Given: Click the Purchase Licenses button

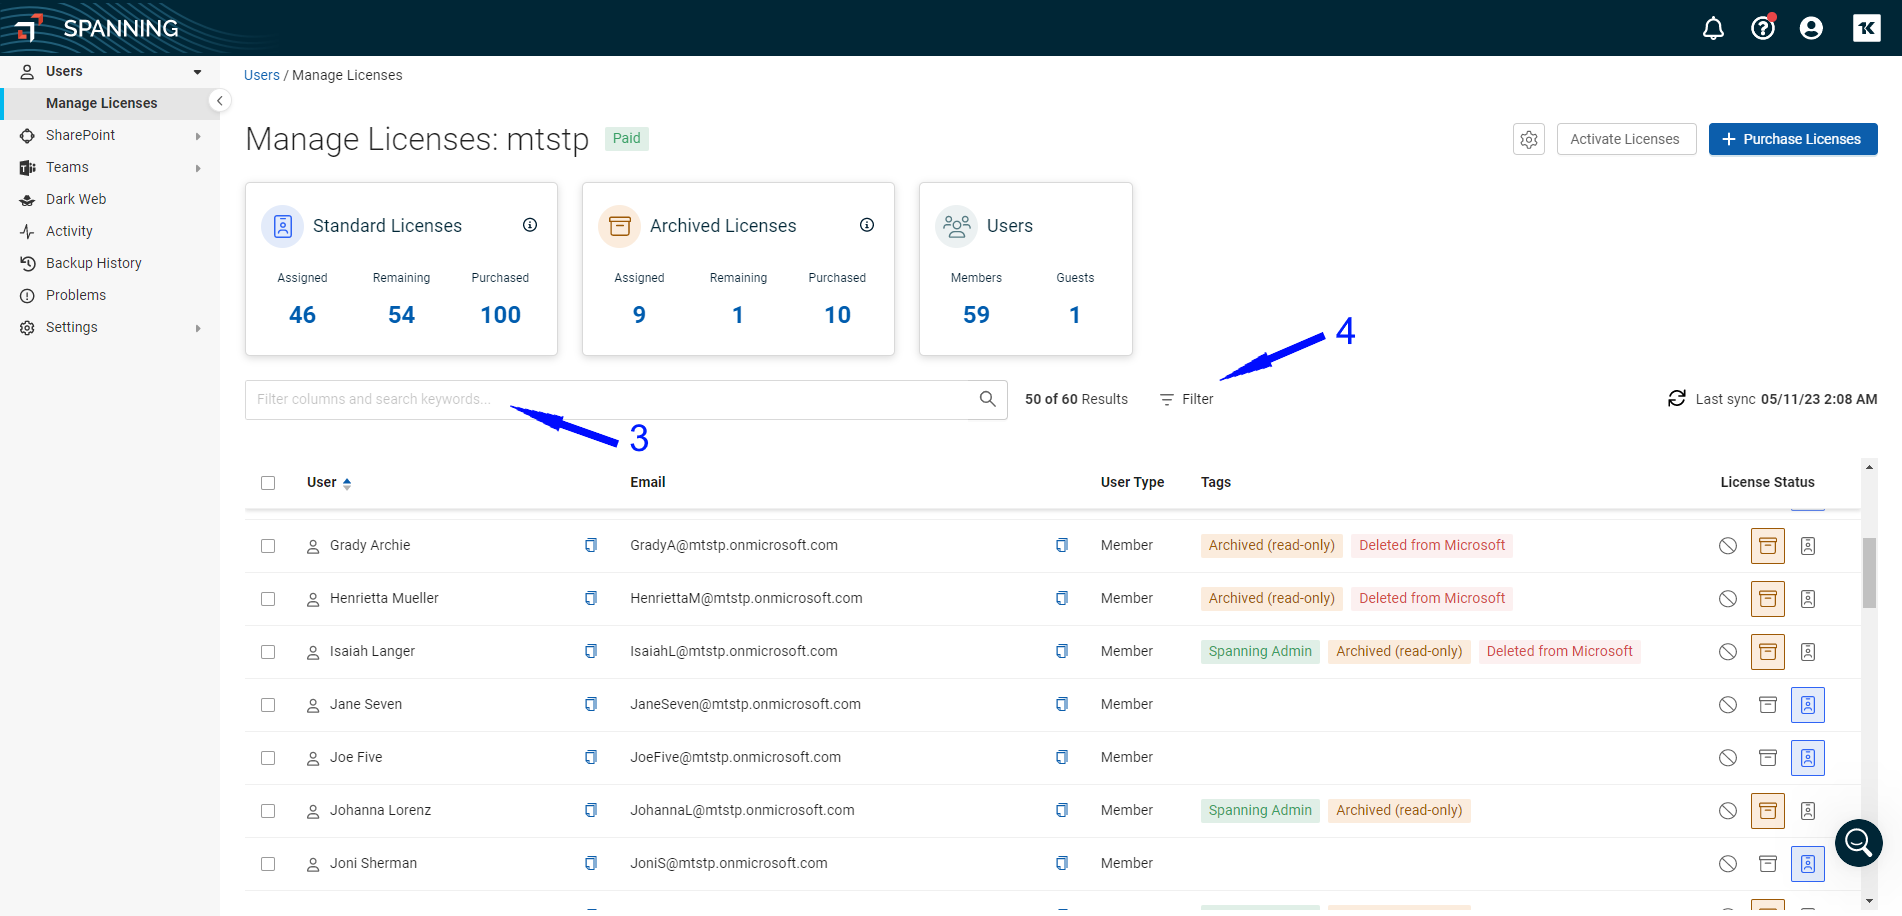Looking at the screenshot, I should pos(1792,139).
